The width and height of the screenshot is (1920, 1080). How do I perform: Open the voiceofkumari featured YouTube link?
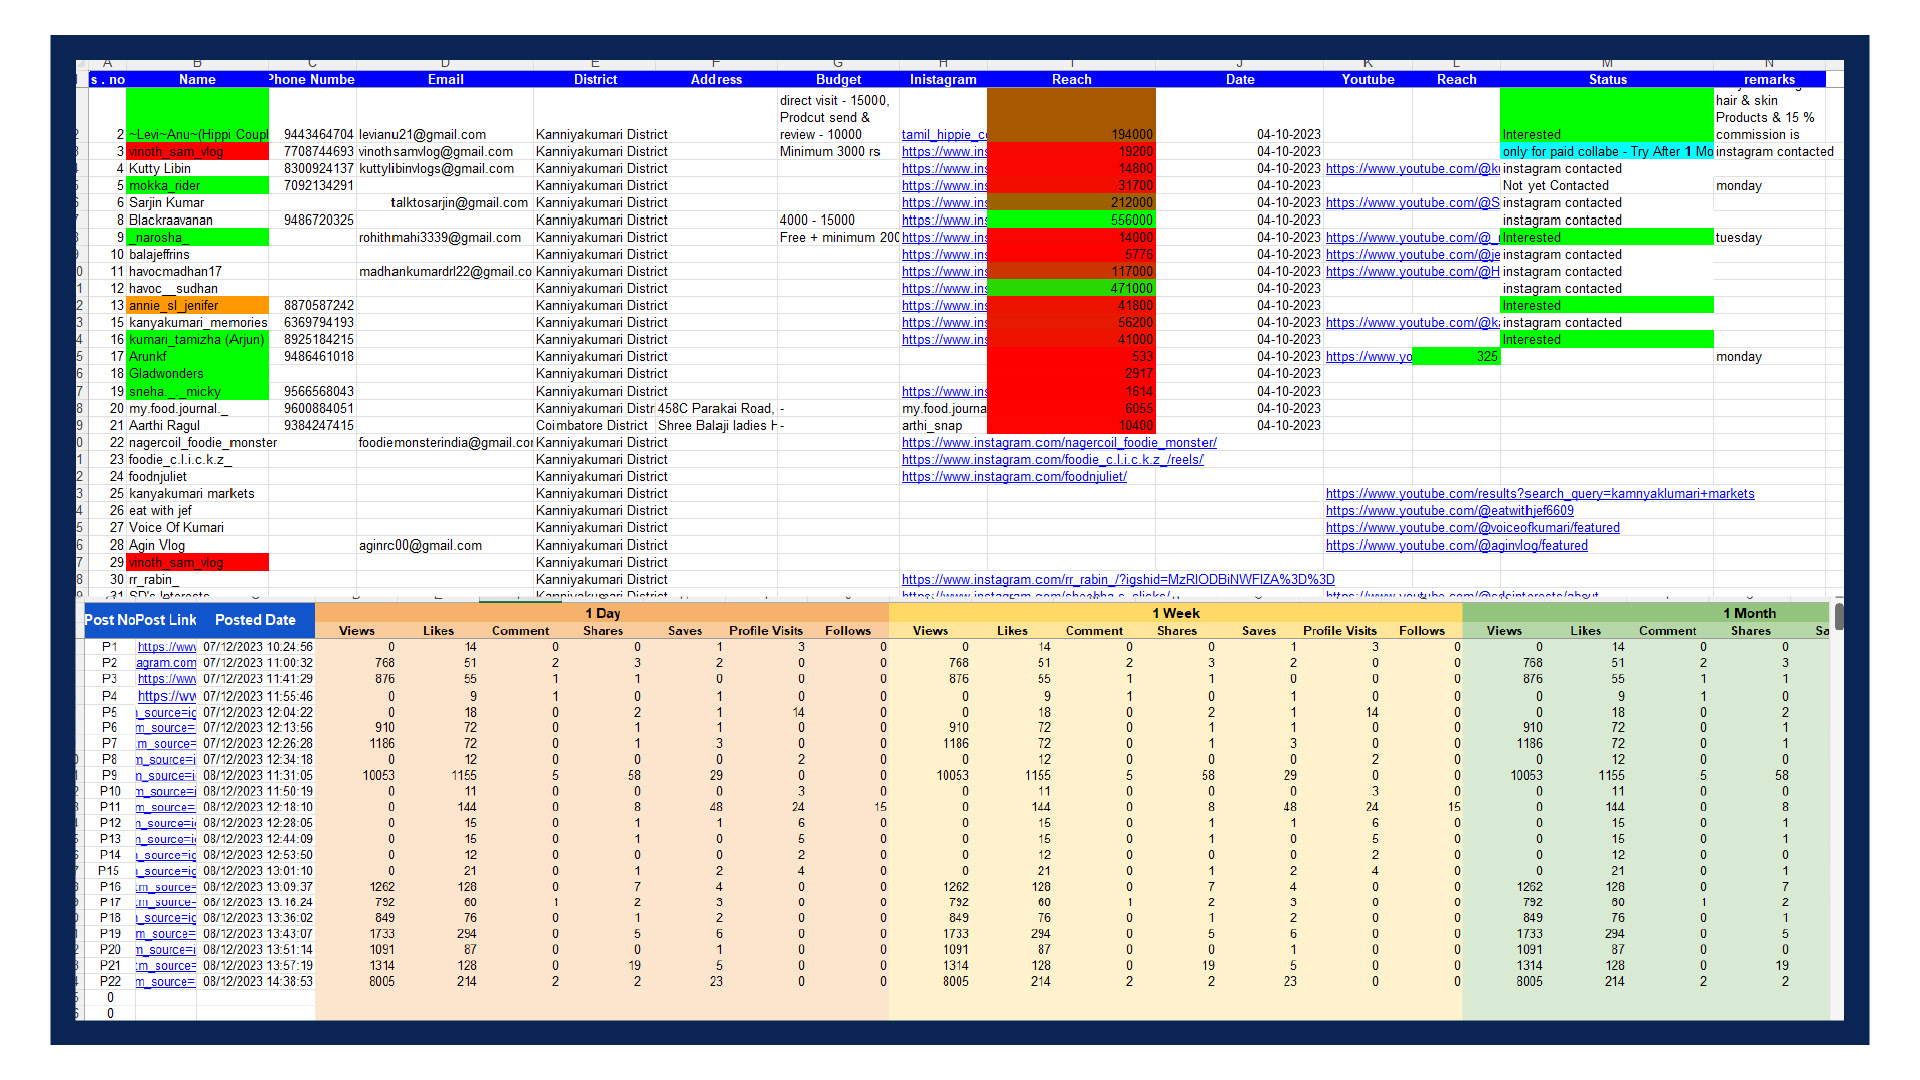click(x=1472, y=528)
